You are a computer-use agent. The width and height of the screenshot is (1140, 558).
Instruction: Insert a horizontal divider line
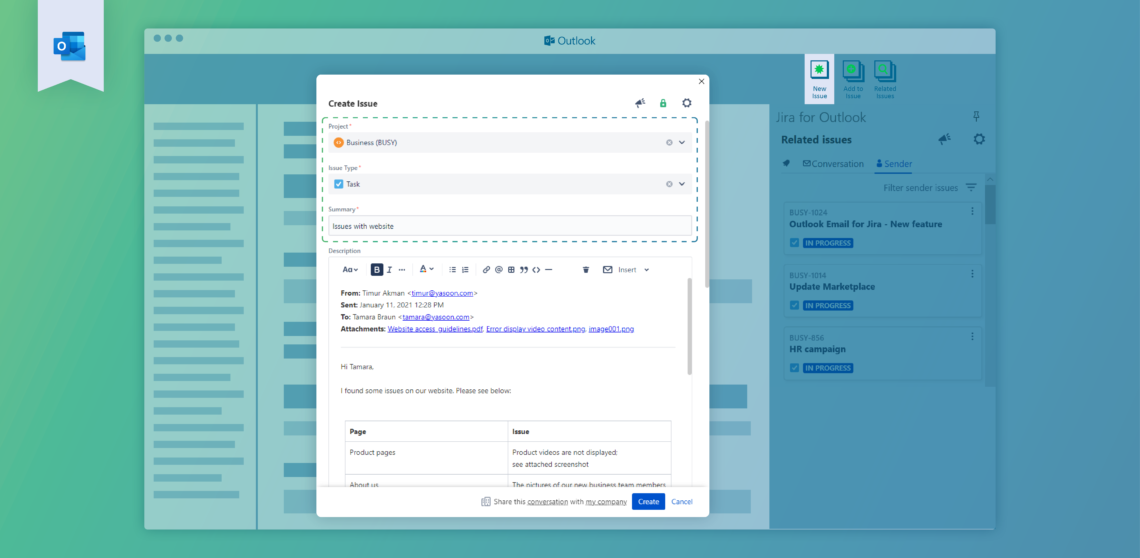pos(548,270)
